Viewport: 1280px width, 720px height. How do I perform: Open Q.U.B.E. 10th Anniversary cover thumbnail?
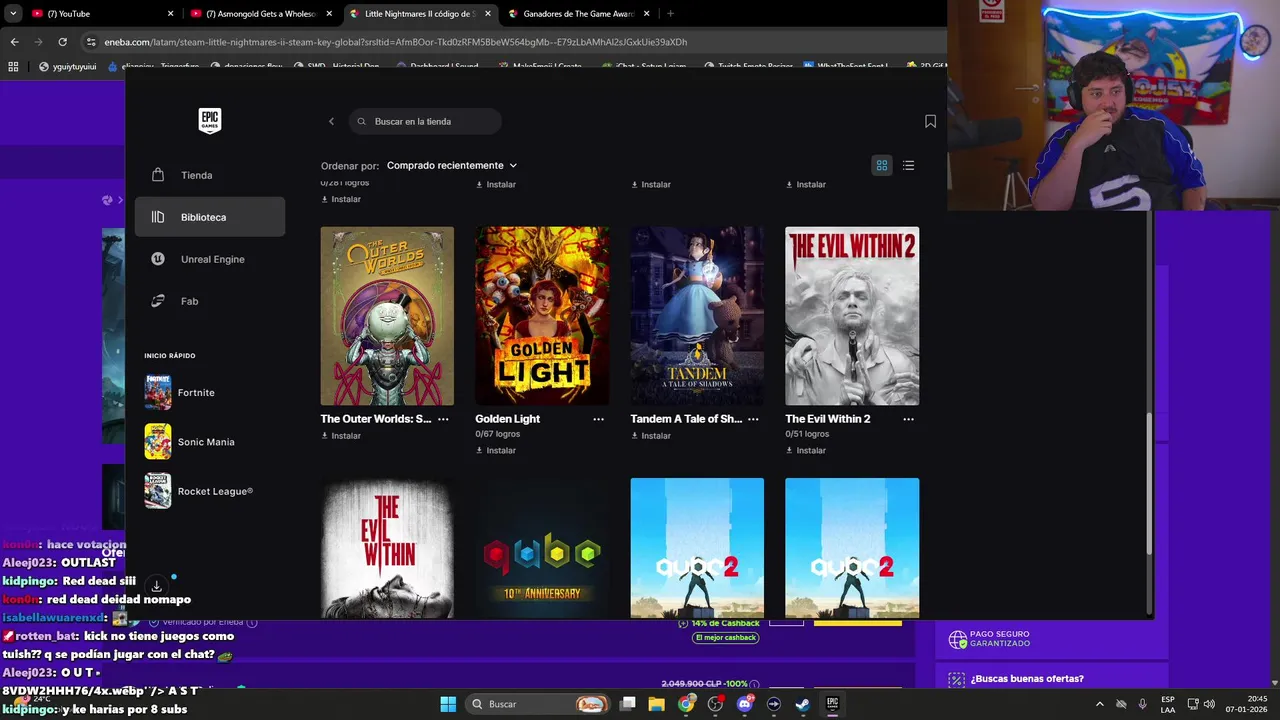(x=542, y=548)
